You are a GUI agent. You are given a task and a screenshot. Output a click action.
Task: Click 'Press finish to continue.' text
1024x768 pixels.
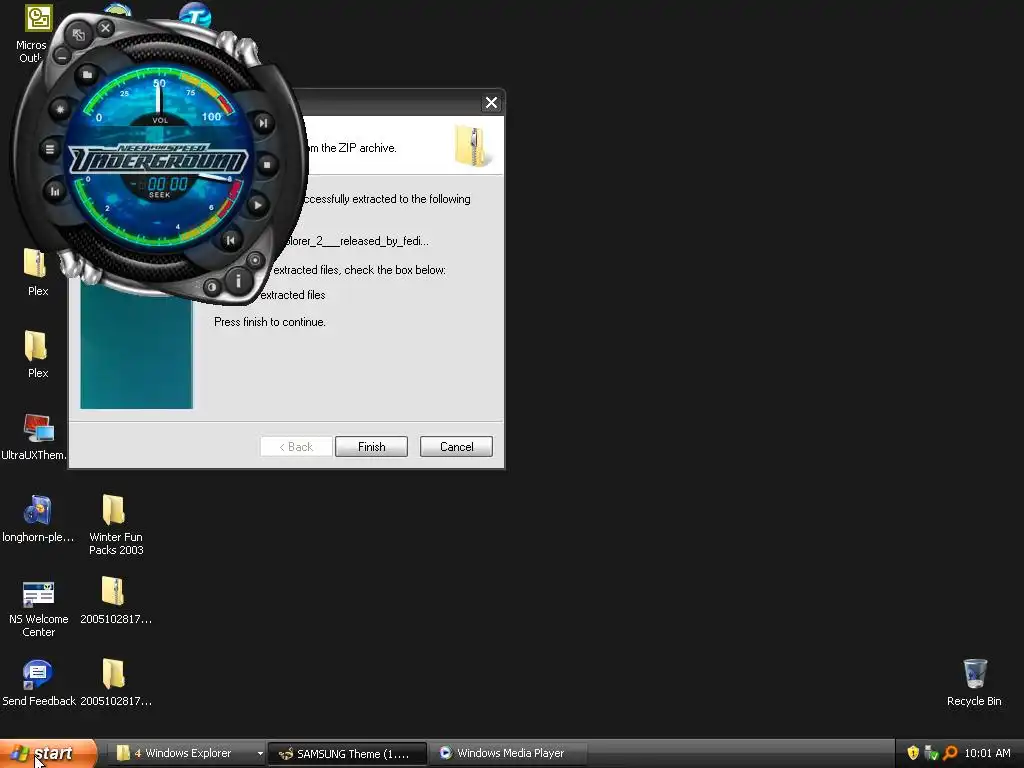tap(270, 322)
